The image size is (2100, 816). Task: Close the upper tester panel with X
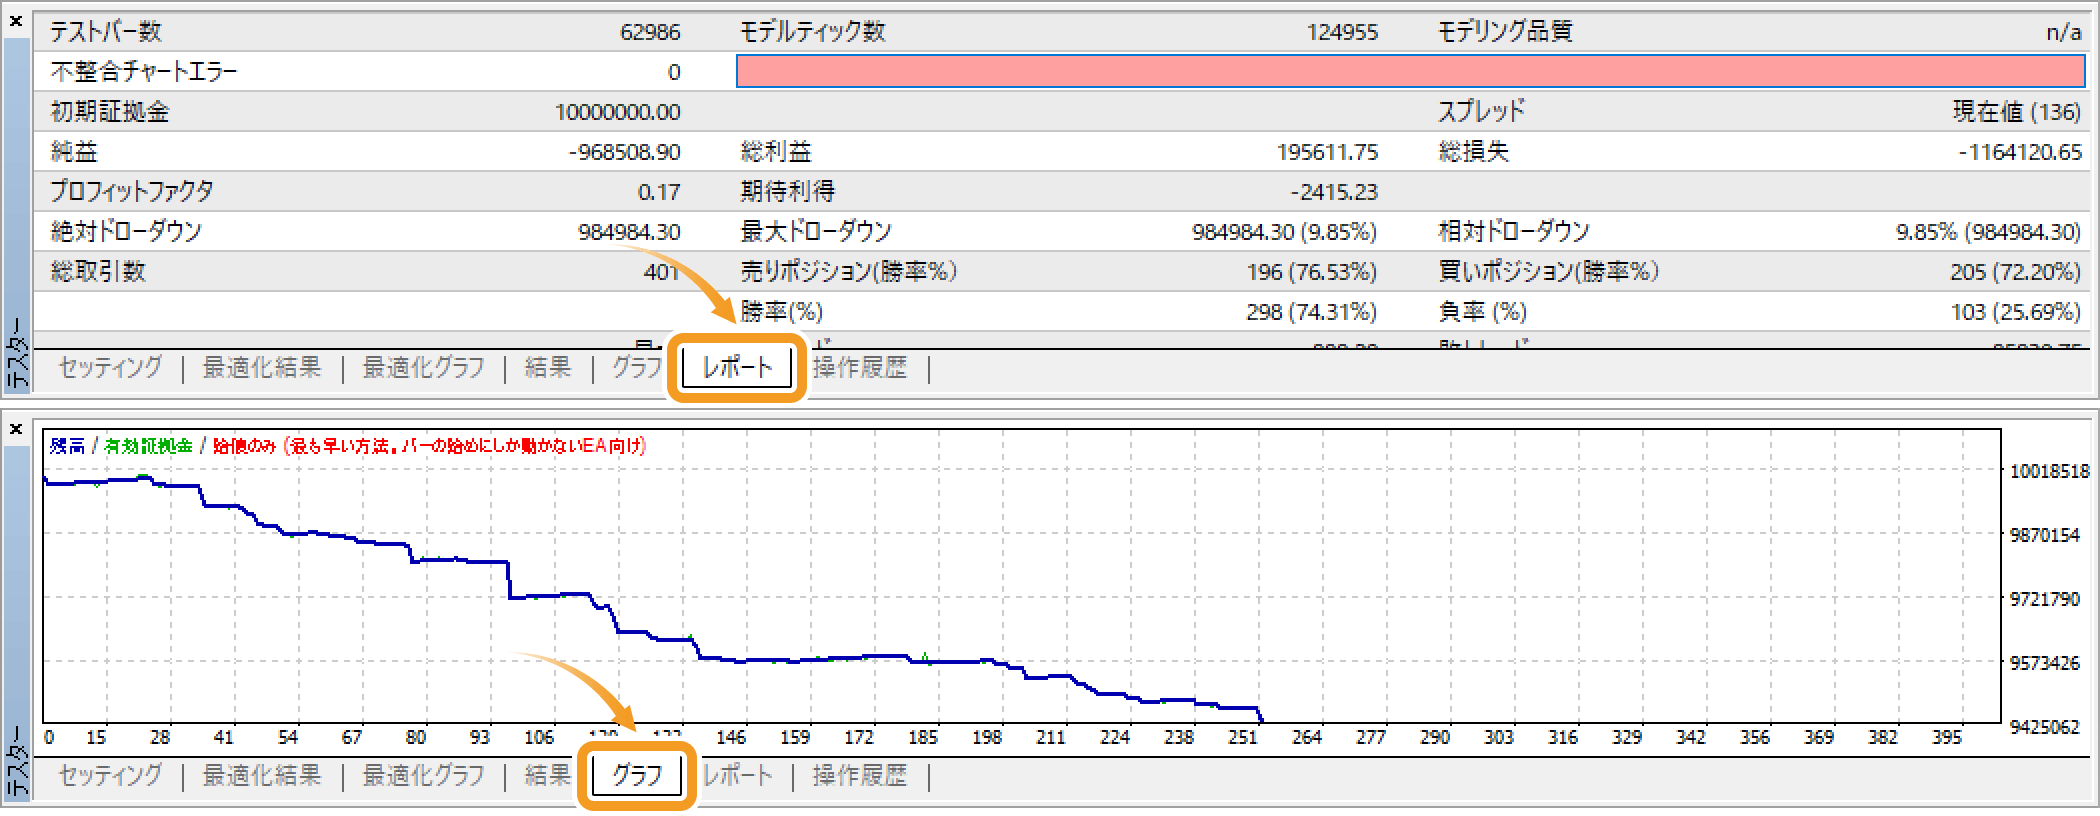16,21
